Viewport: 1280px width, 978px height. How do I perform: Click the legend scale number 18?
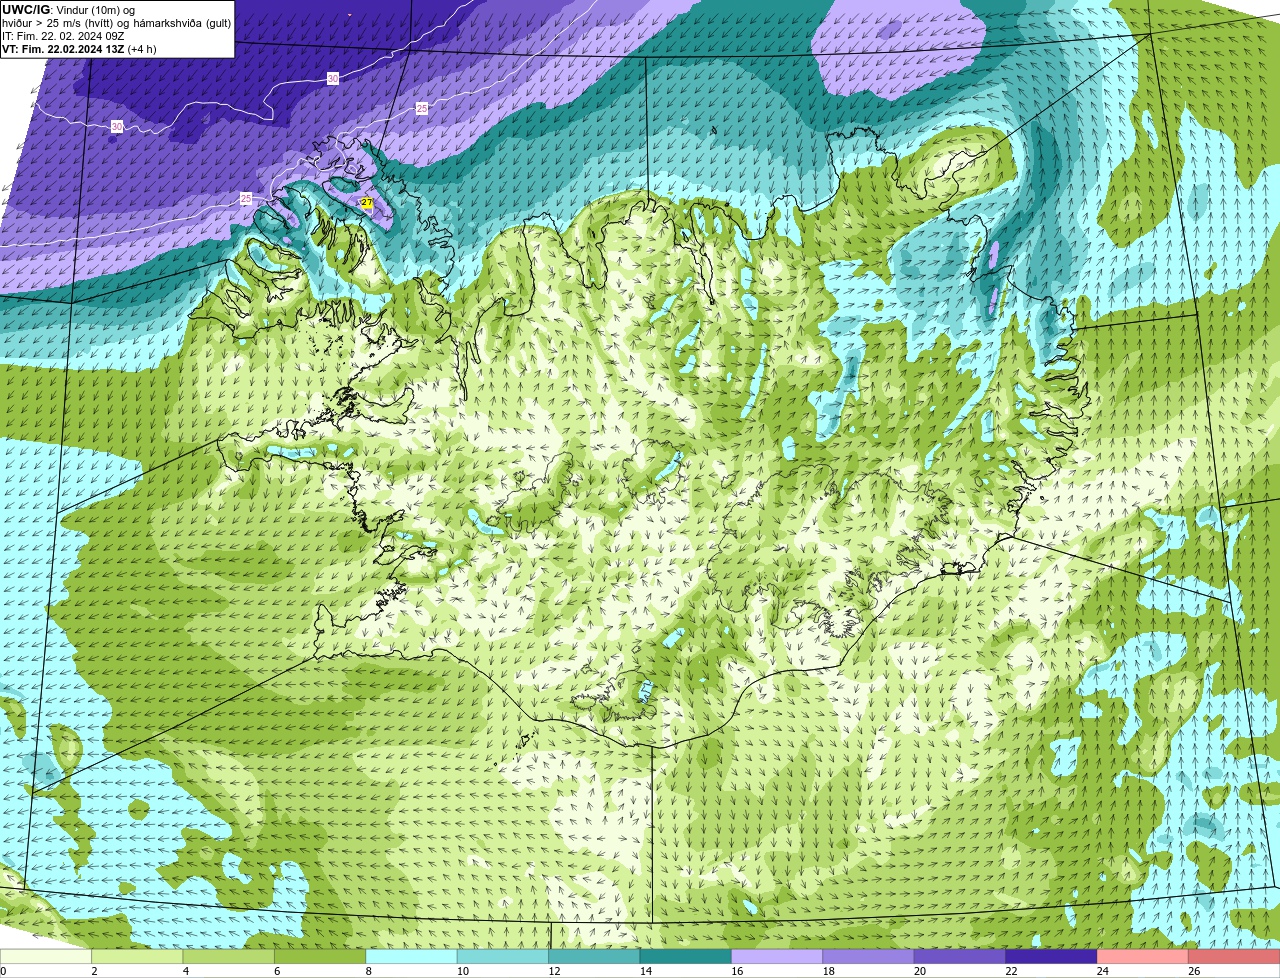coord(829,971)
